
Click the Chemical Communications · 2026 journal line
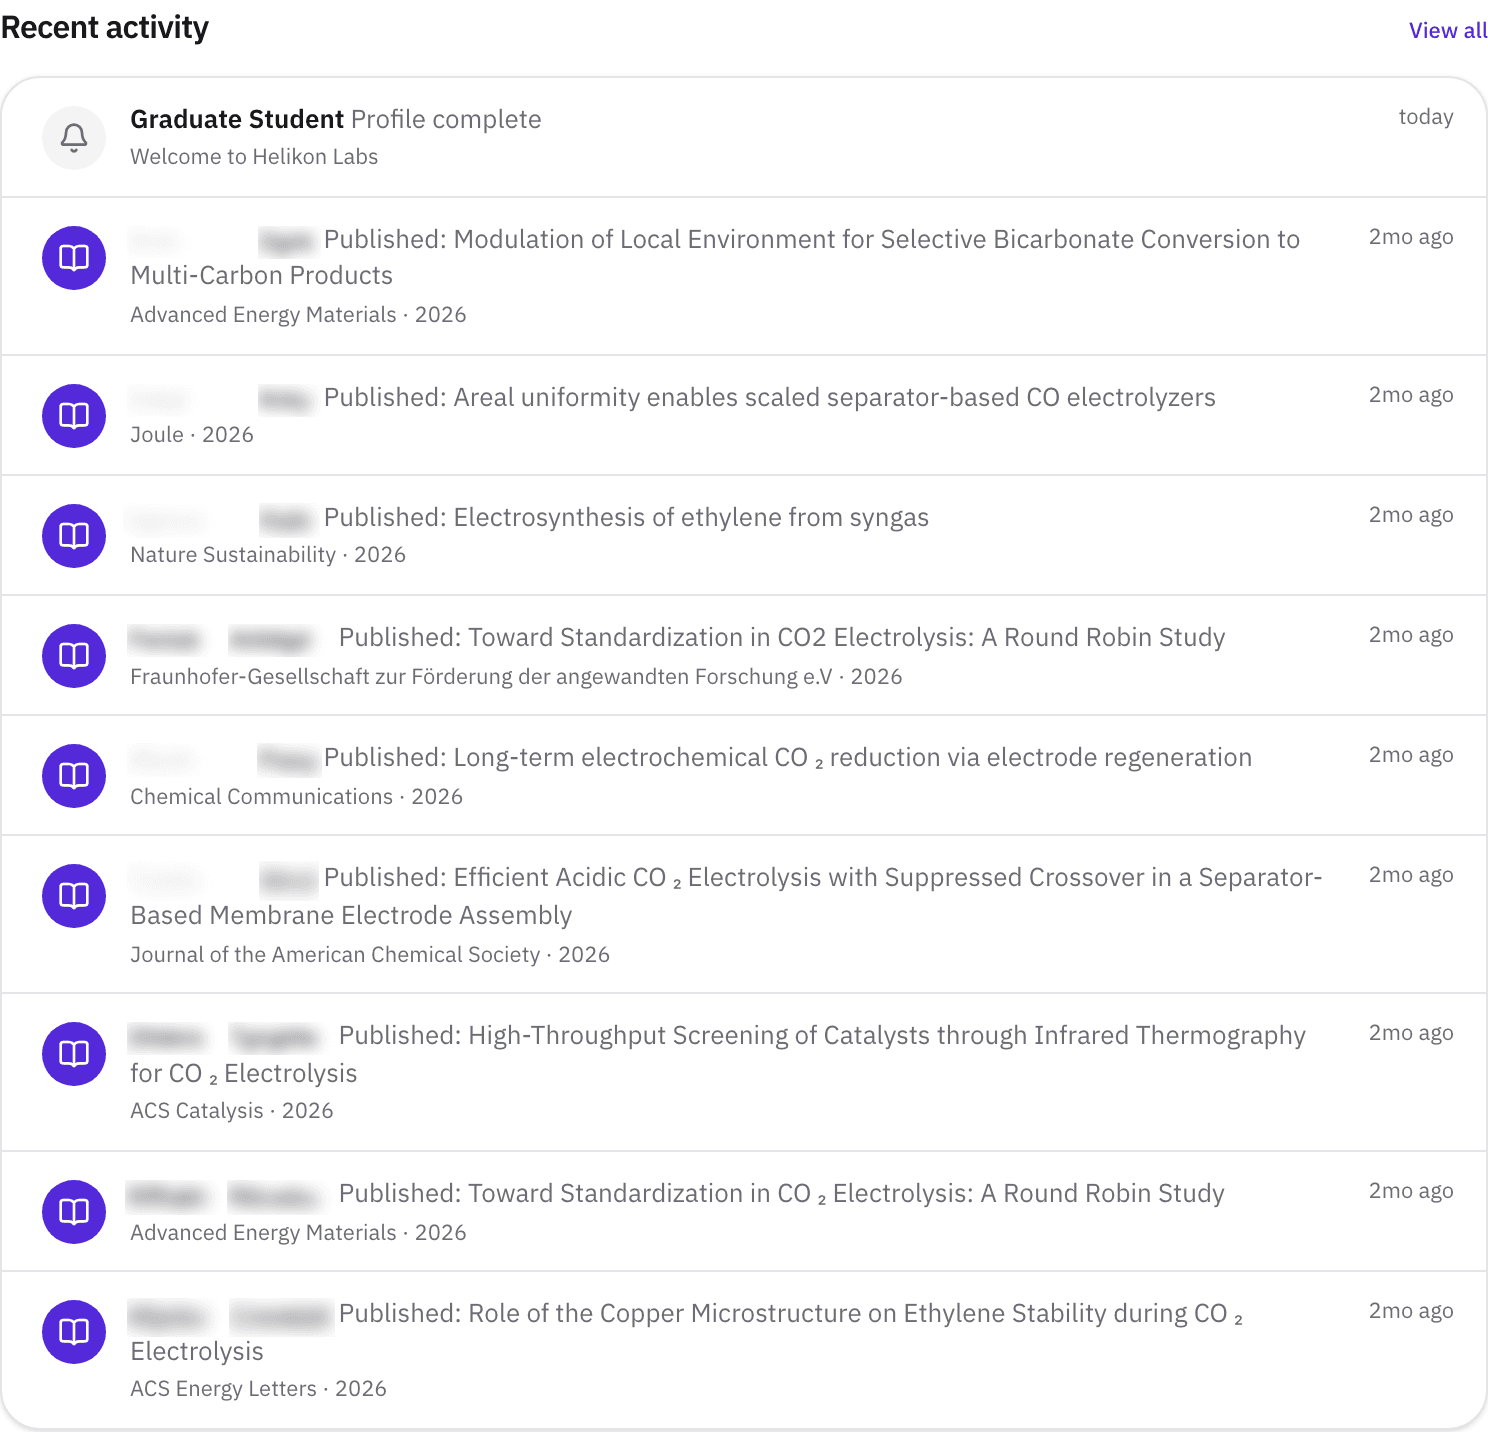point(296,797)
